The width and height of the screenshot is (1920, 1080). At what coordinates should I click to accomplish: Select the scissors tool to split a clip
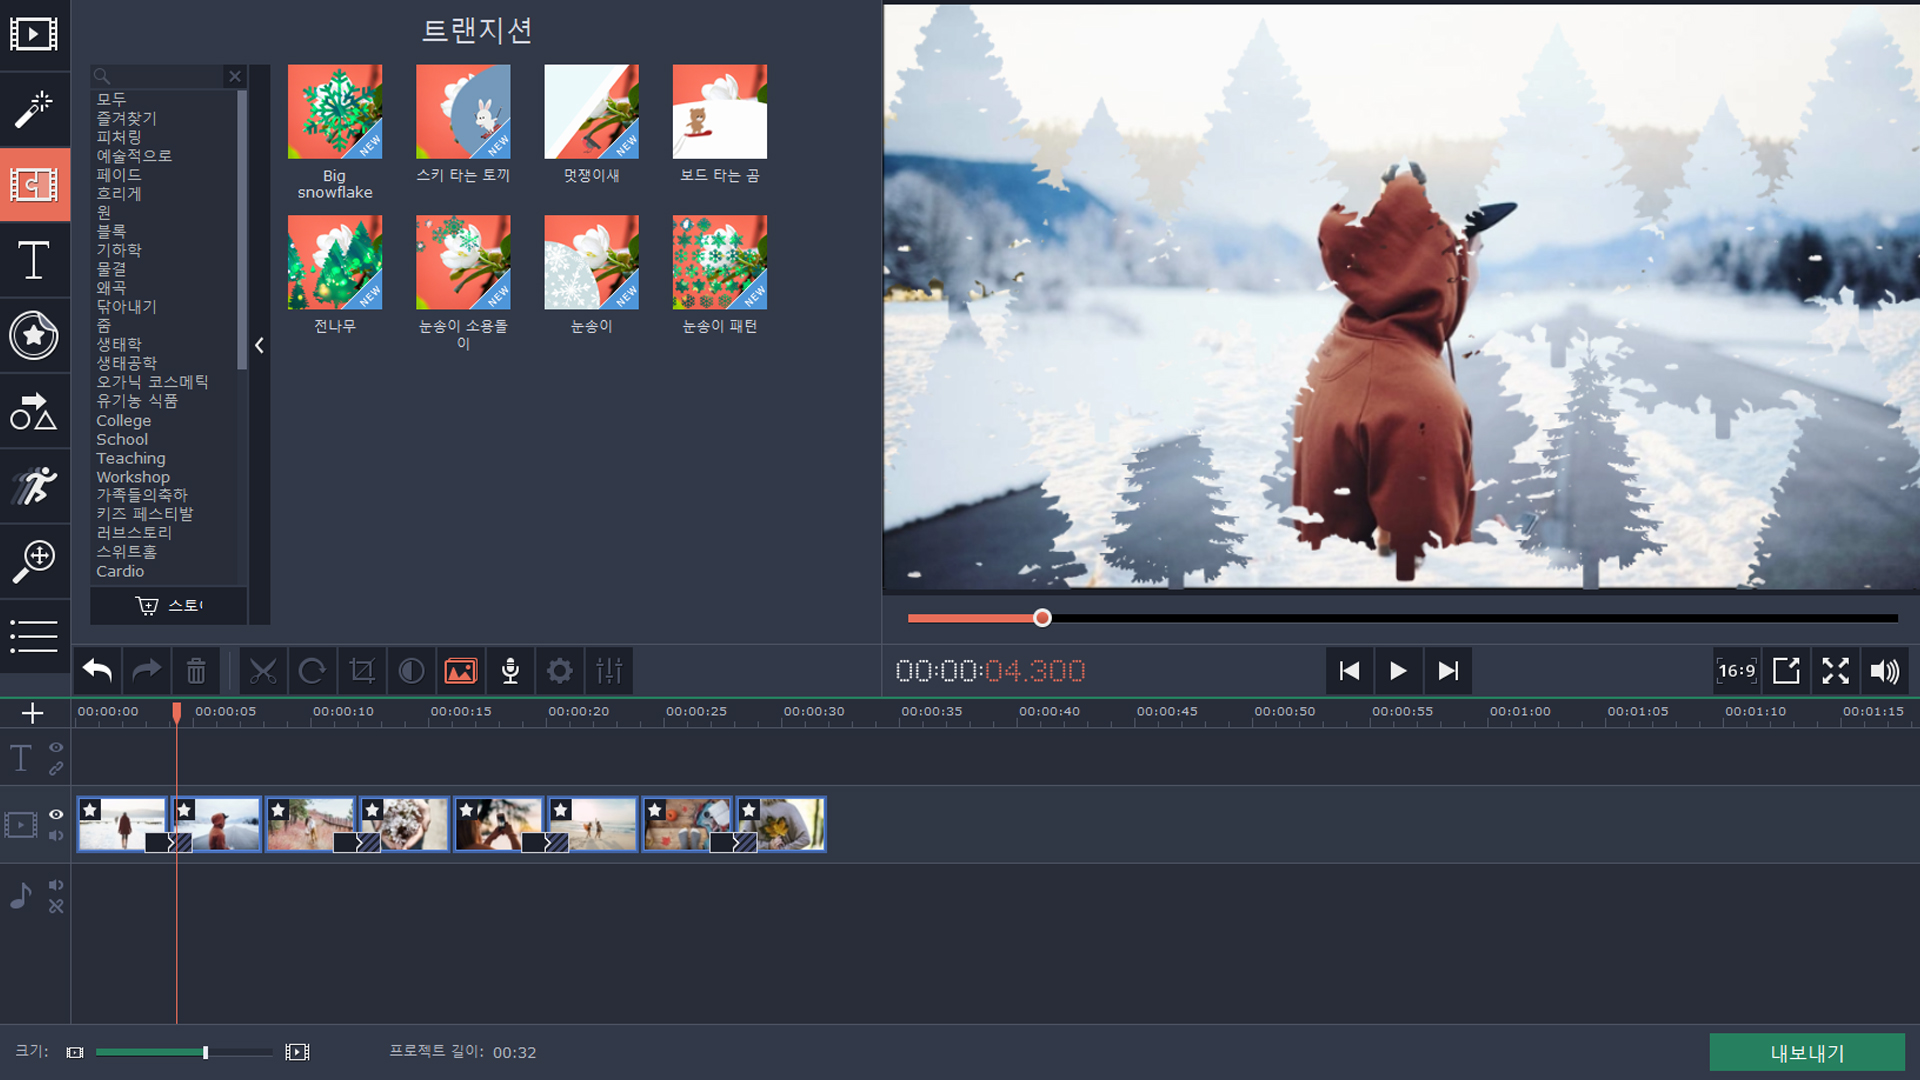click(x=262, y=671)
